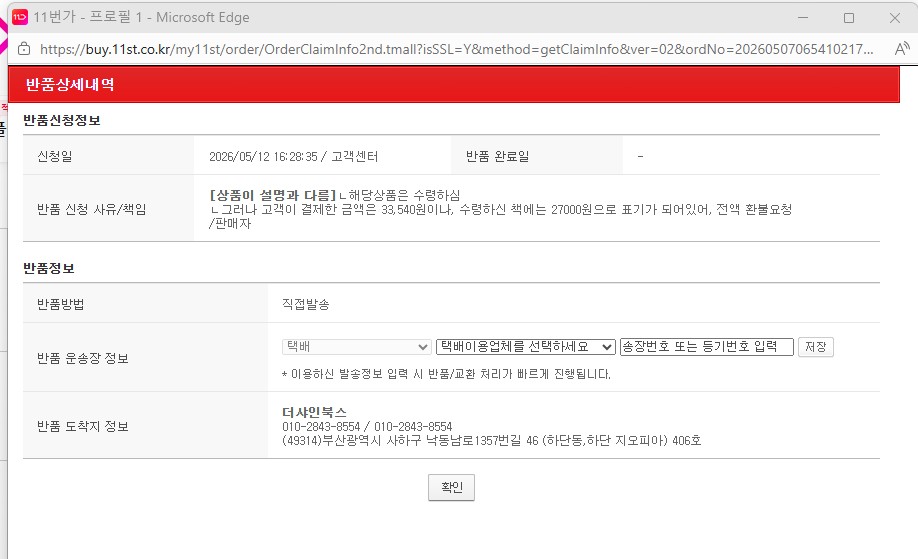Click the 부산광역시 사하구 return address line

[491, 440]
